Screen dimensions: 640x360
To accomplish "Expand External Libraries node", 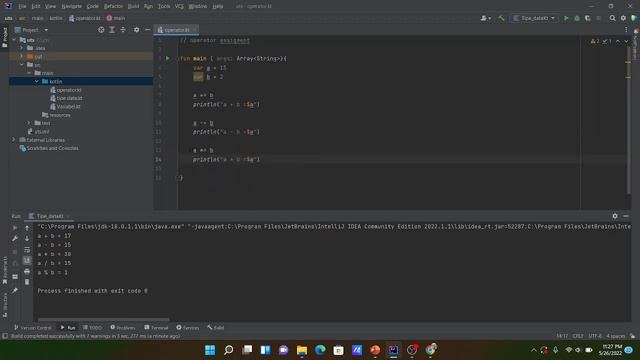I will [13, 140].
